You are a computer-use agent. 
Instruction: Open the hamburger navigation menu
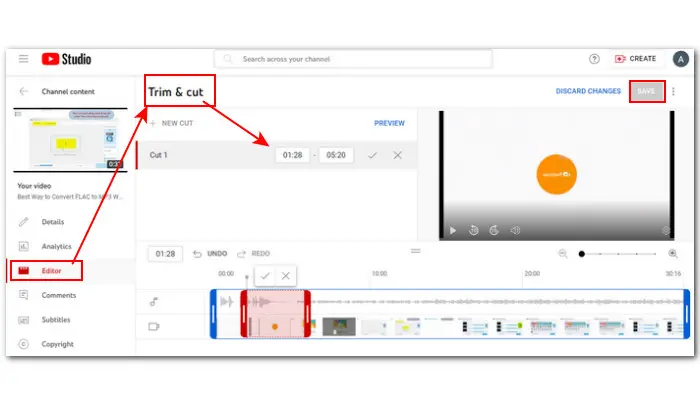click(23, 58)
